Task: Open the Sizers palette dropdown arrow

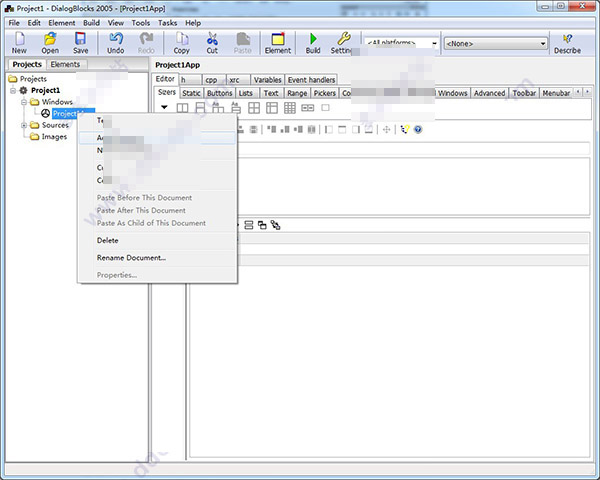Action: click(164, 107)
